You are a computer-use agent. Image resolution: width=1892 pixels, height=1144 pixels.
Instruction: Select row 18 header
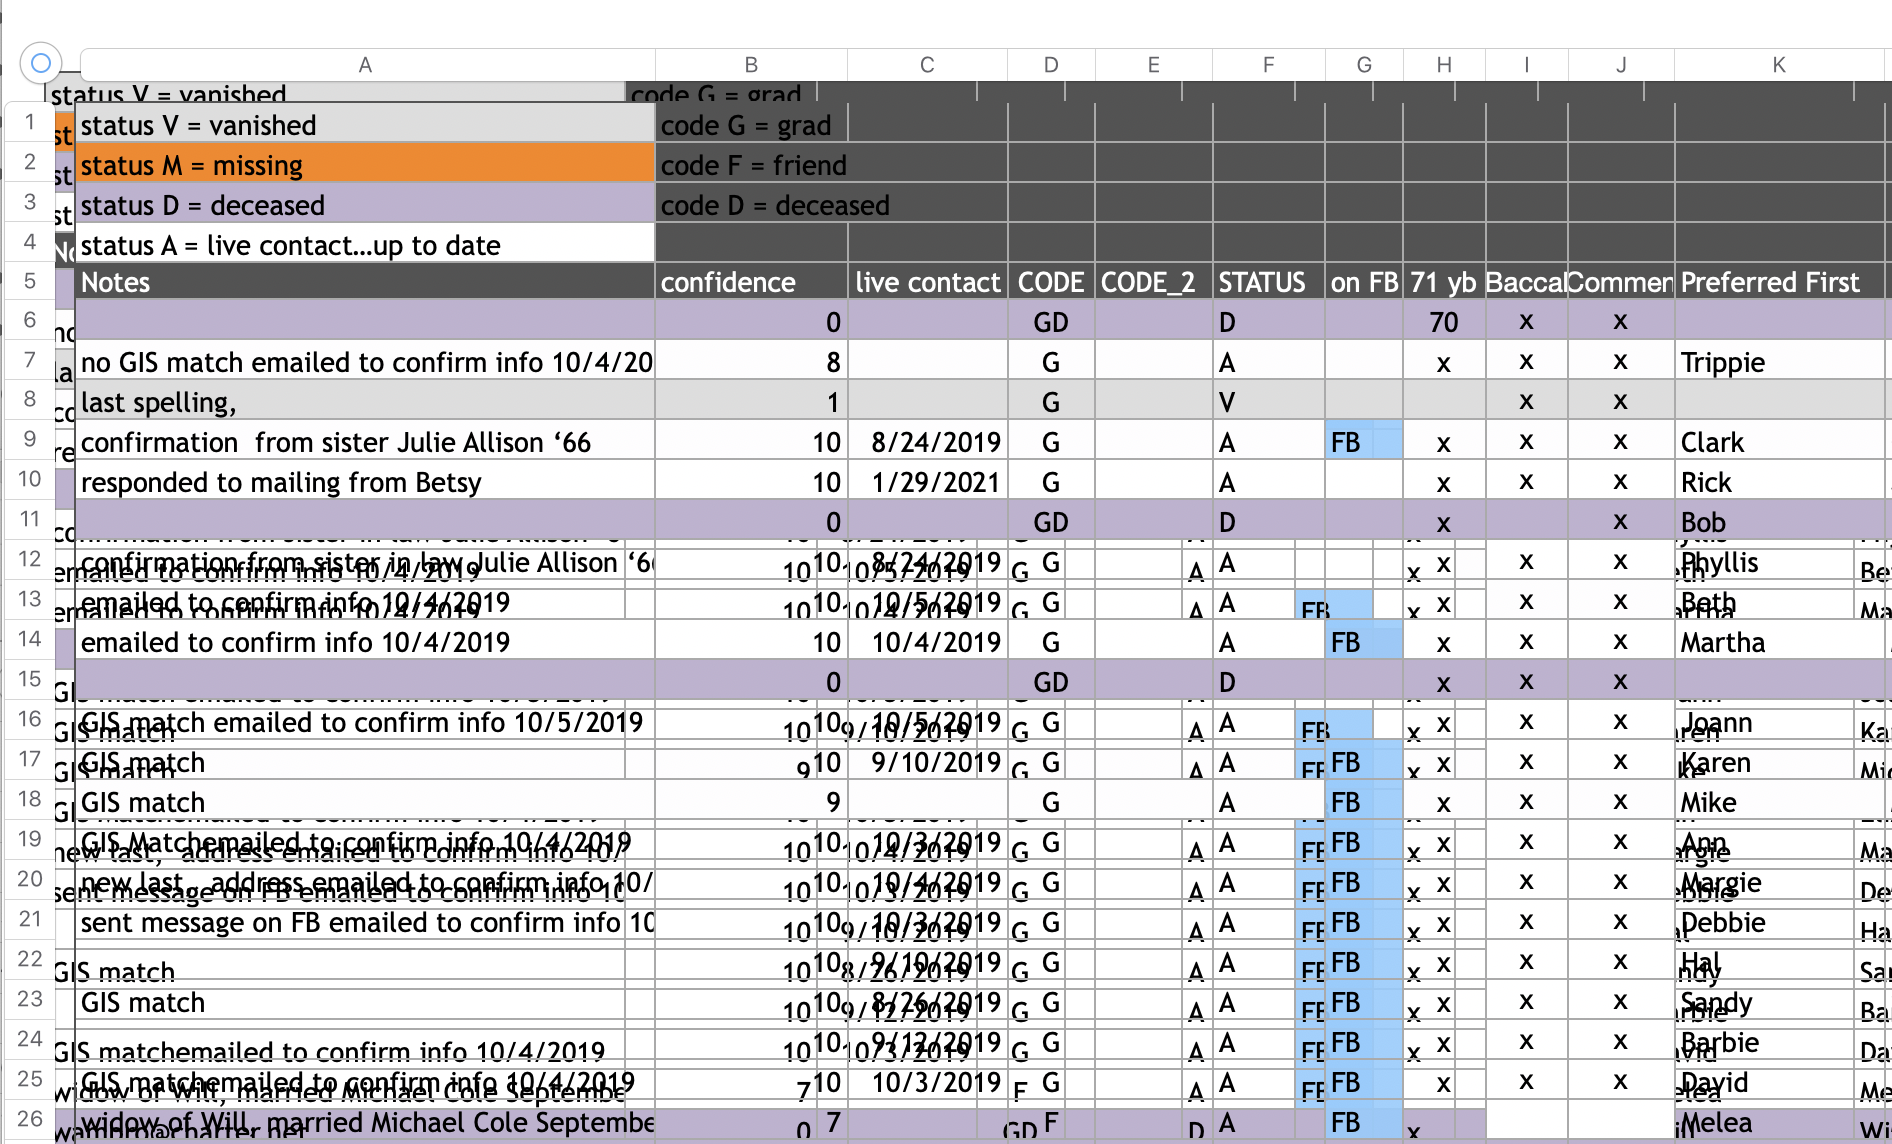[30, 799]
